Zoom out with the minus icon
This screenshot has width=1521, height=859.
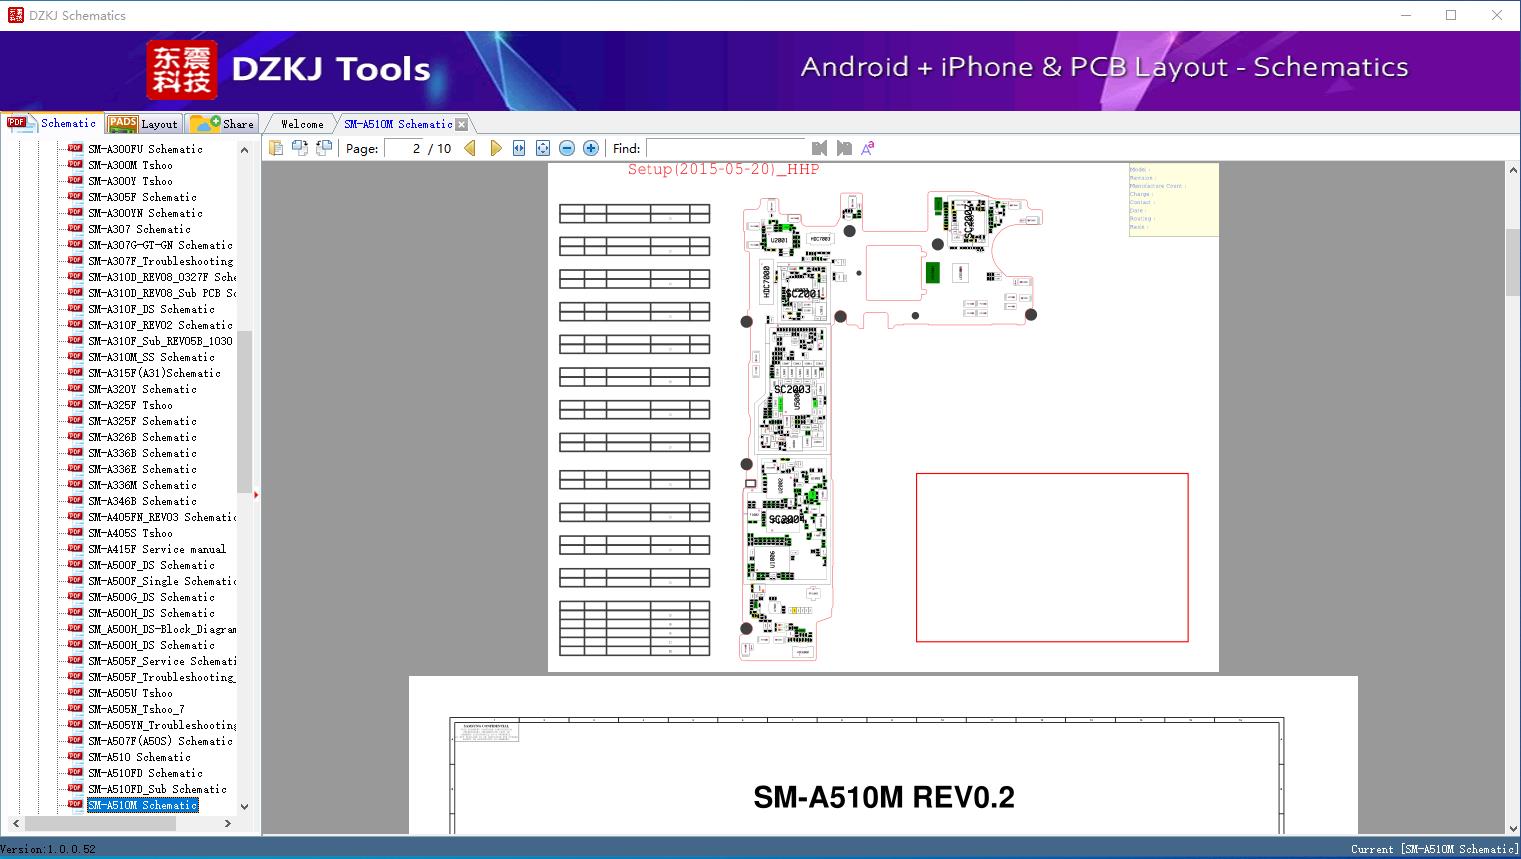567,148
